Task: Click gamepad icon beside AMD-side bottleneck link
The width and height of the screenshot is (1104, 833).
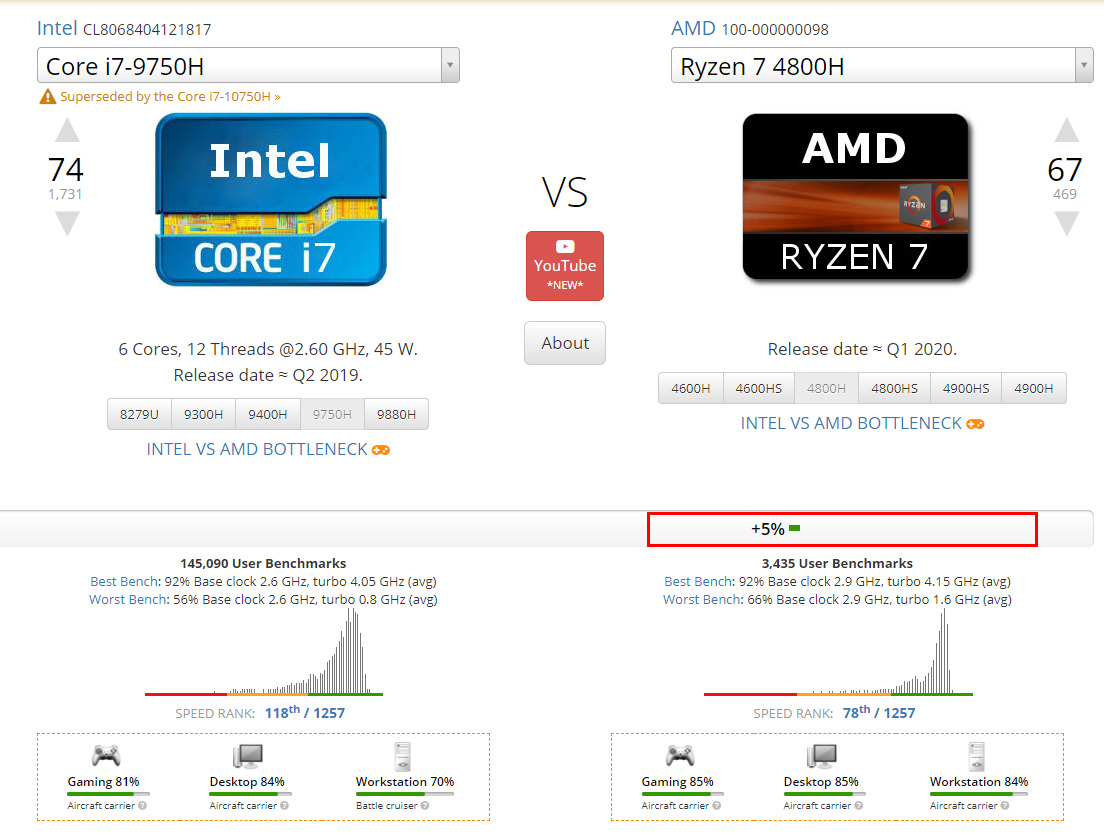Action: coord(975,424)
